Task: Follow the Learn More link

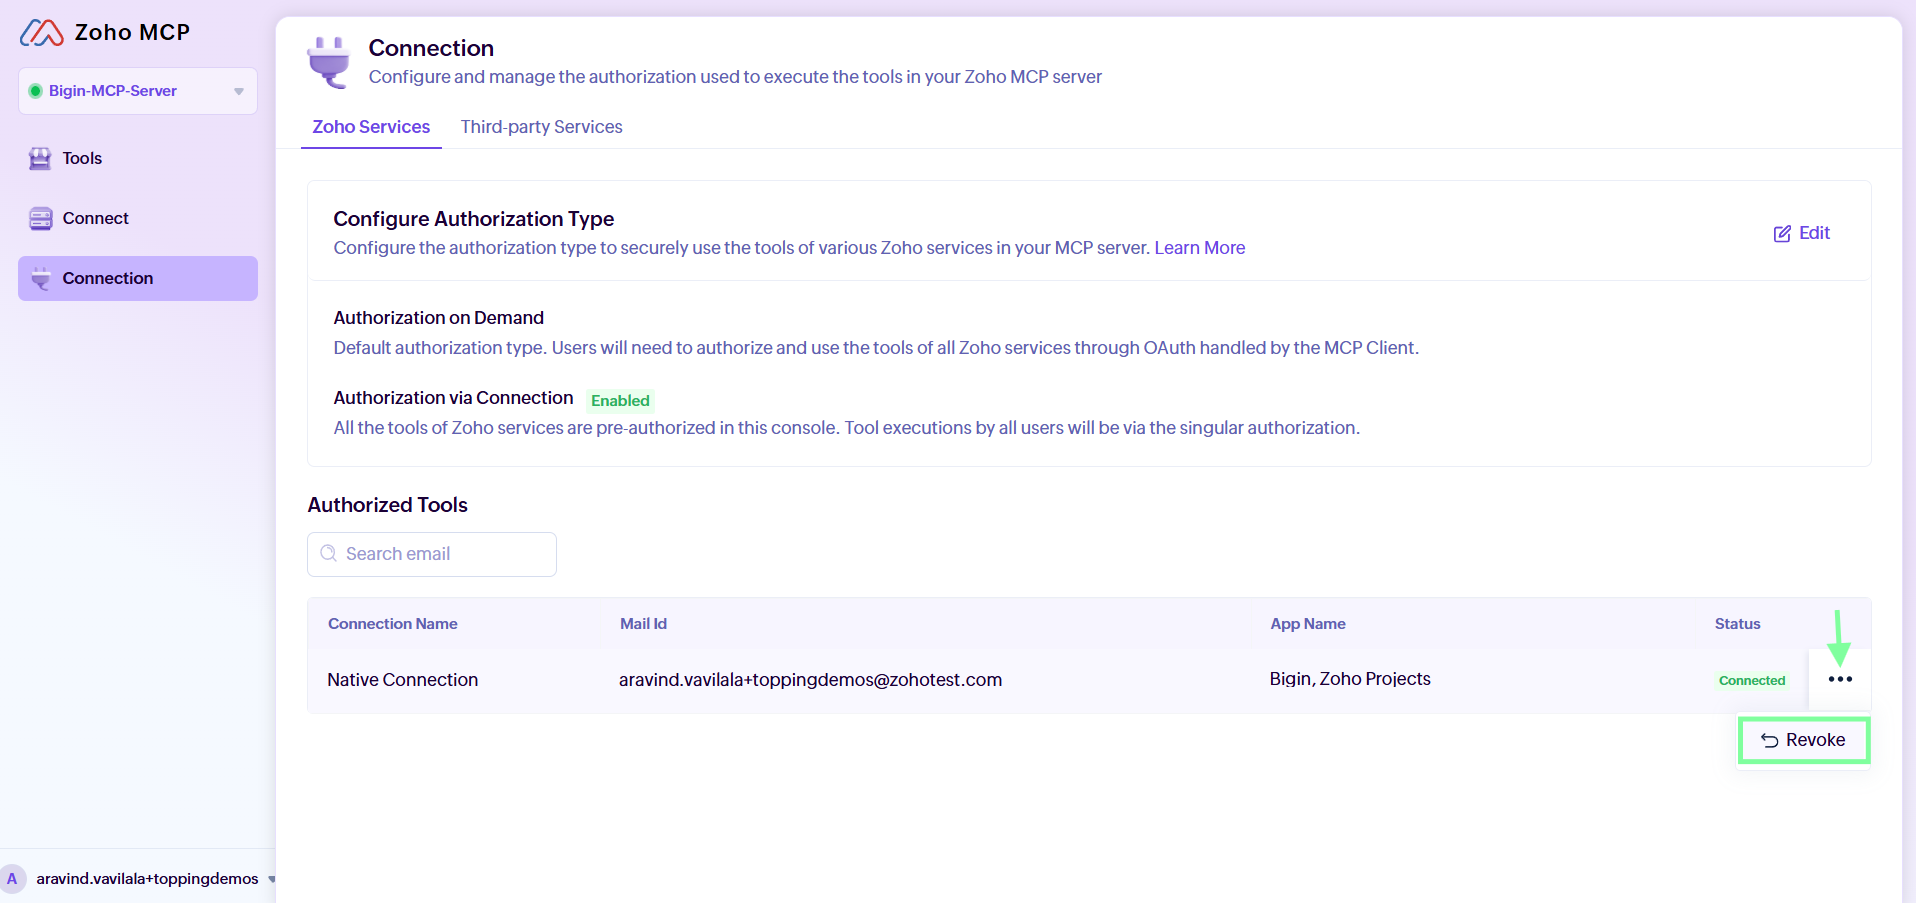Action: tap(1200, 248)
